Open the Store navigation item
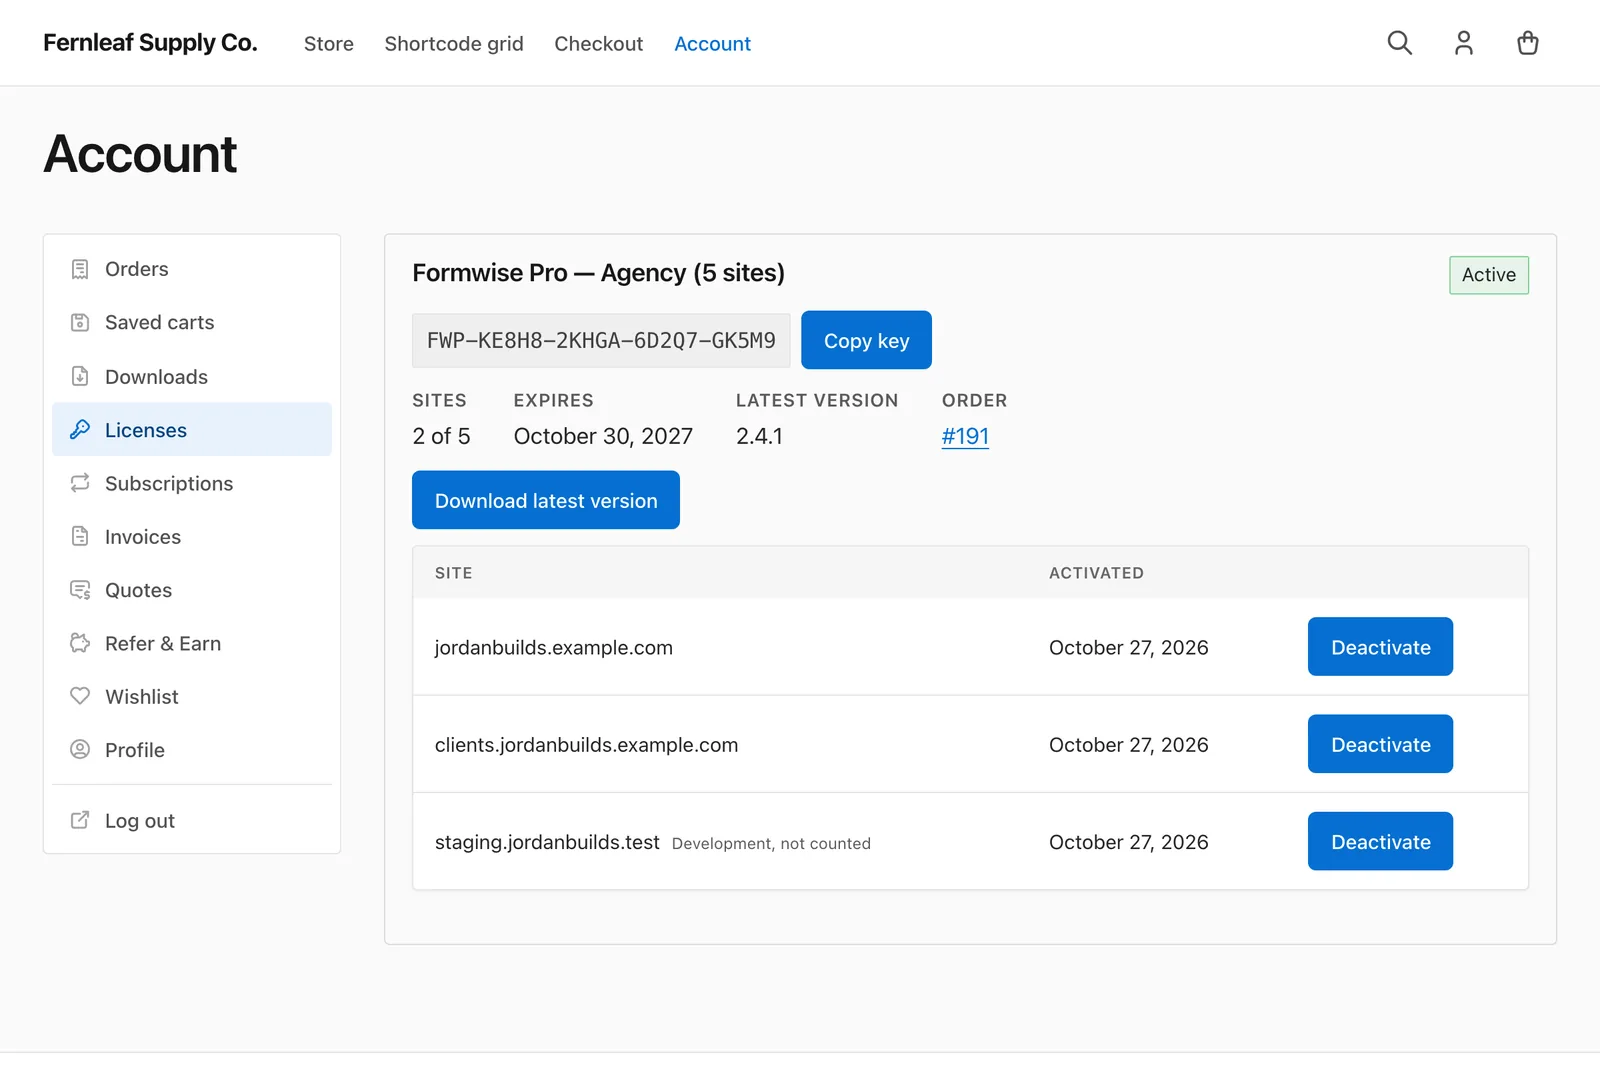 [329, 44]
